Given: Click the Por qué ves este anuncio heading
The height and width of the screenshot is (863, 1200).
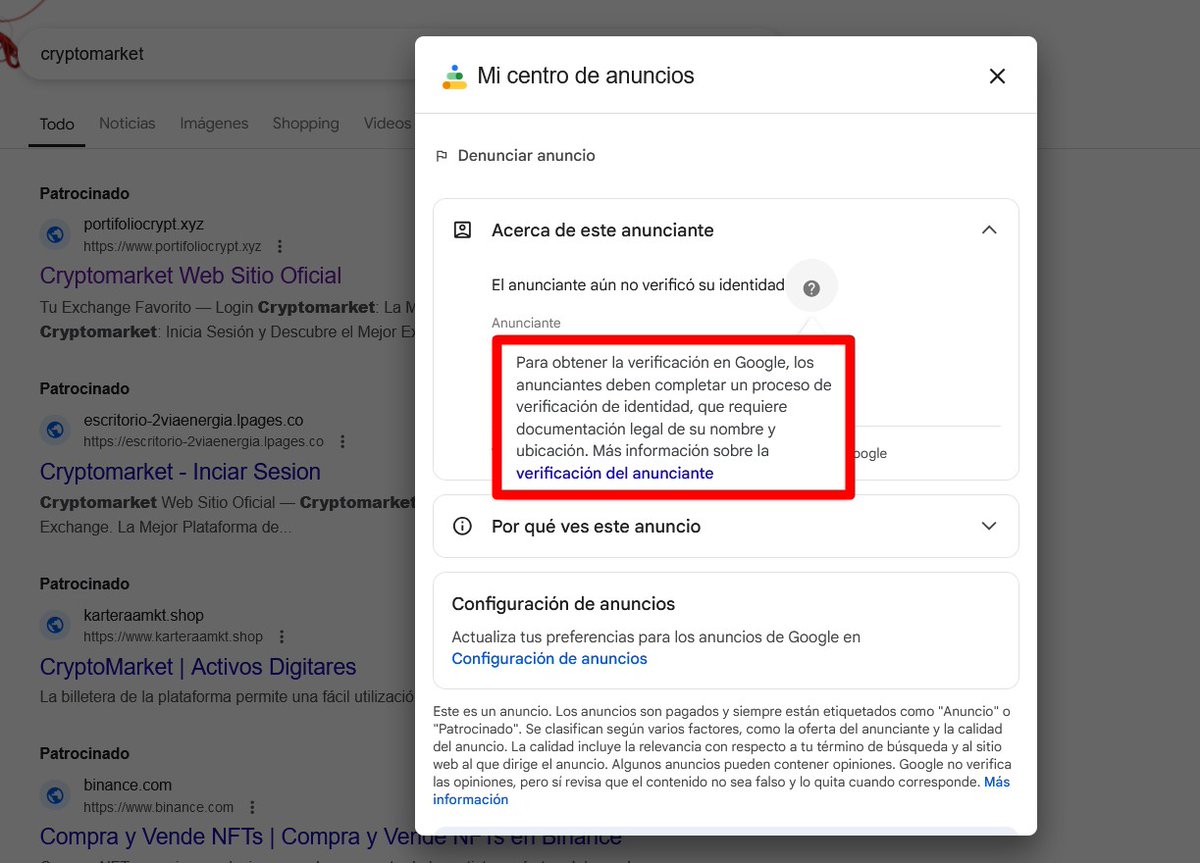Looking at the screenshot, I should pyautogui.click(x=596, y=526).
